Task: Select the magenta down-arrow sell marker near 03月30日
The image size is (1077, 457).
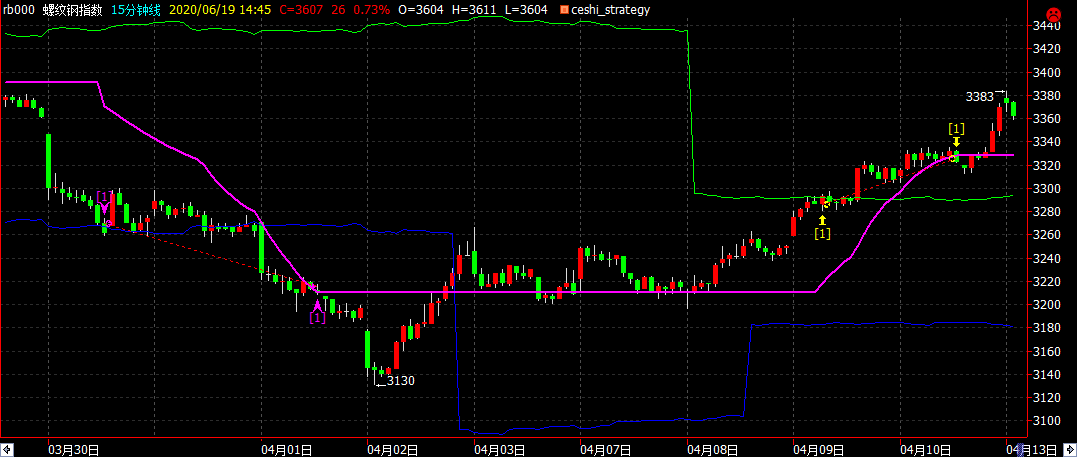Action: pyautogui.click(x=104, y=203)
